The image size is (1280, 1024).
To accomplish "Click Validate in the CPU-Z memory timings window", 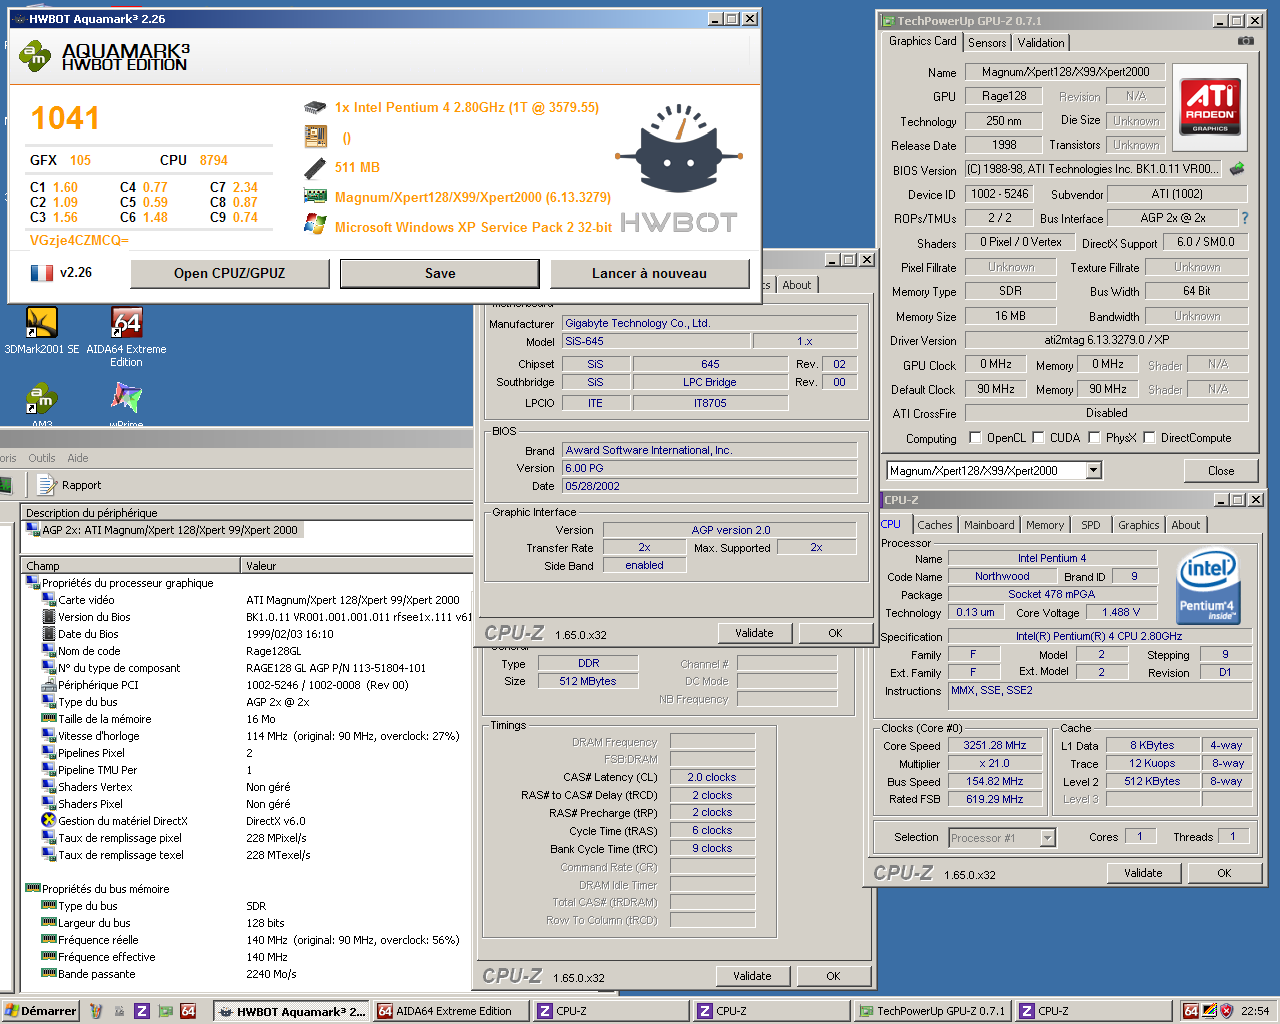I will (x=752, y=976).
